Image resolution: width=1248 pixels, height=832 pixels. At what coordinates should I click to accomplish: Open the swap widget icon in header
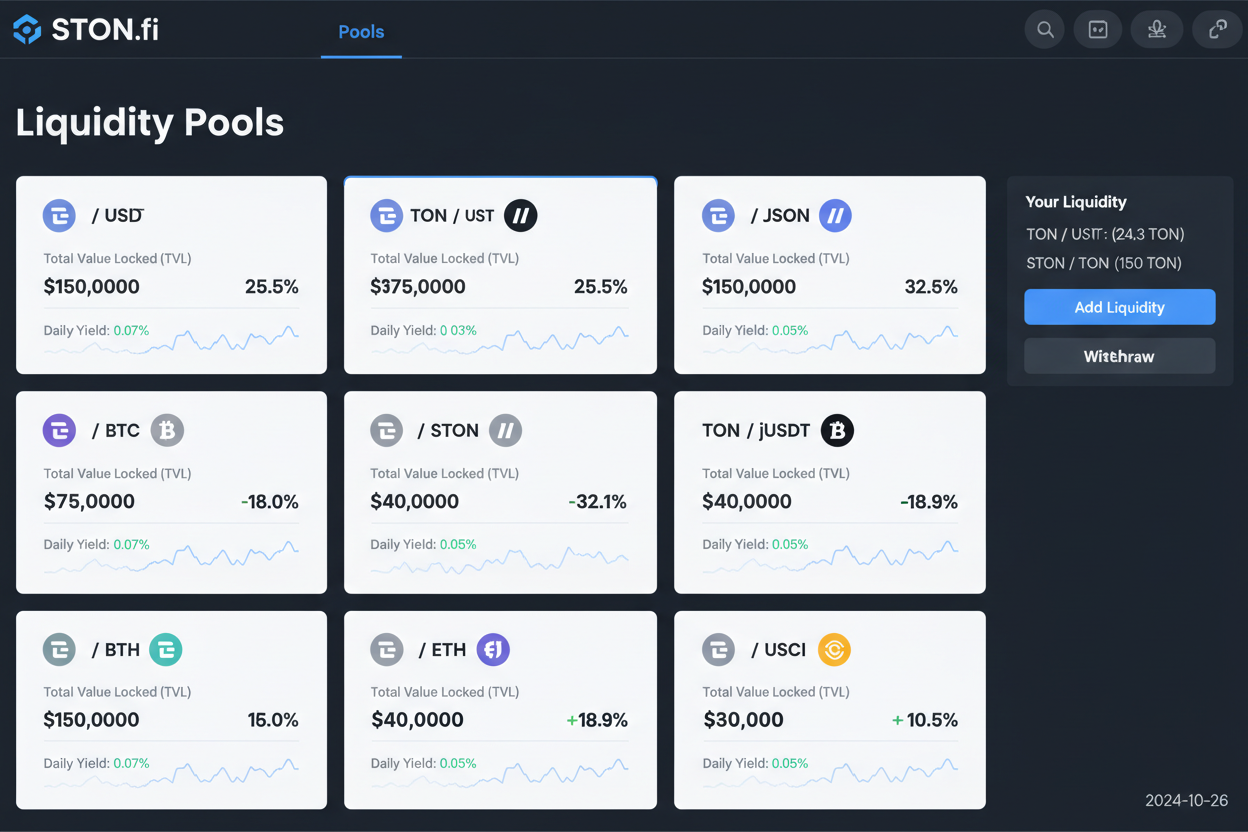1097,29
